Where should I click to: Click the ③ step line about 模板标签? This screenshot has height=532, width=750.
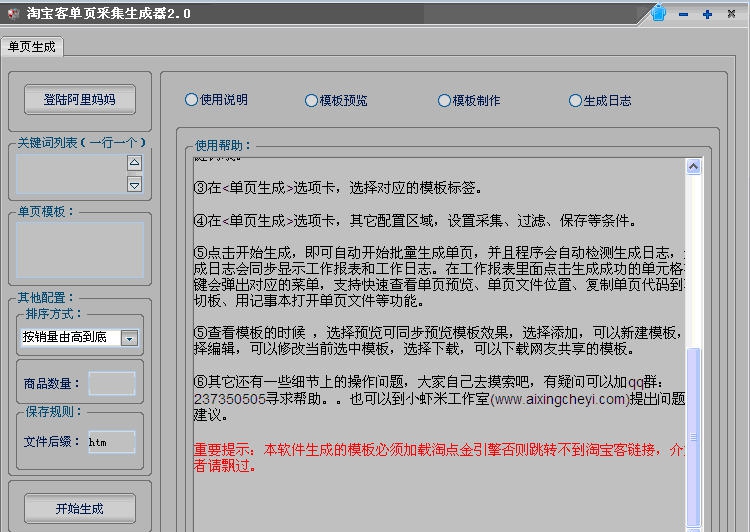tap(338, 188)
